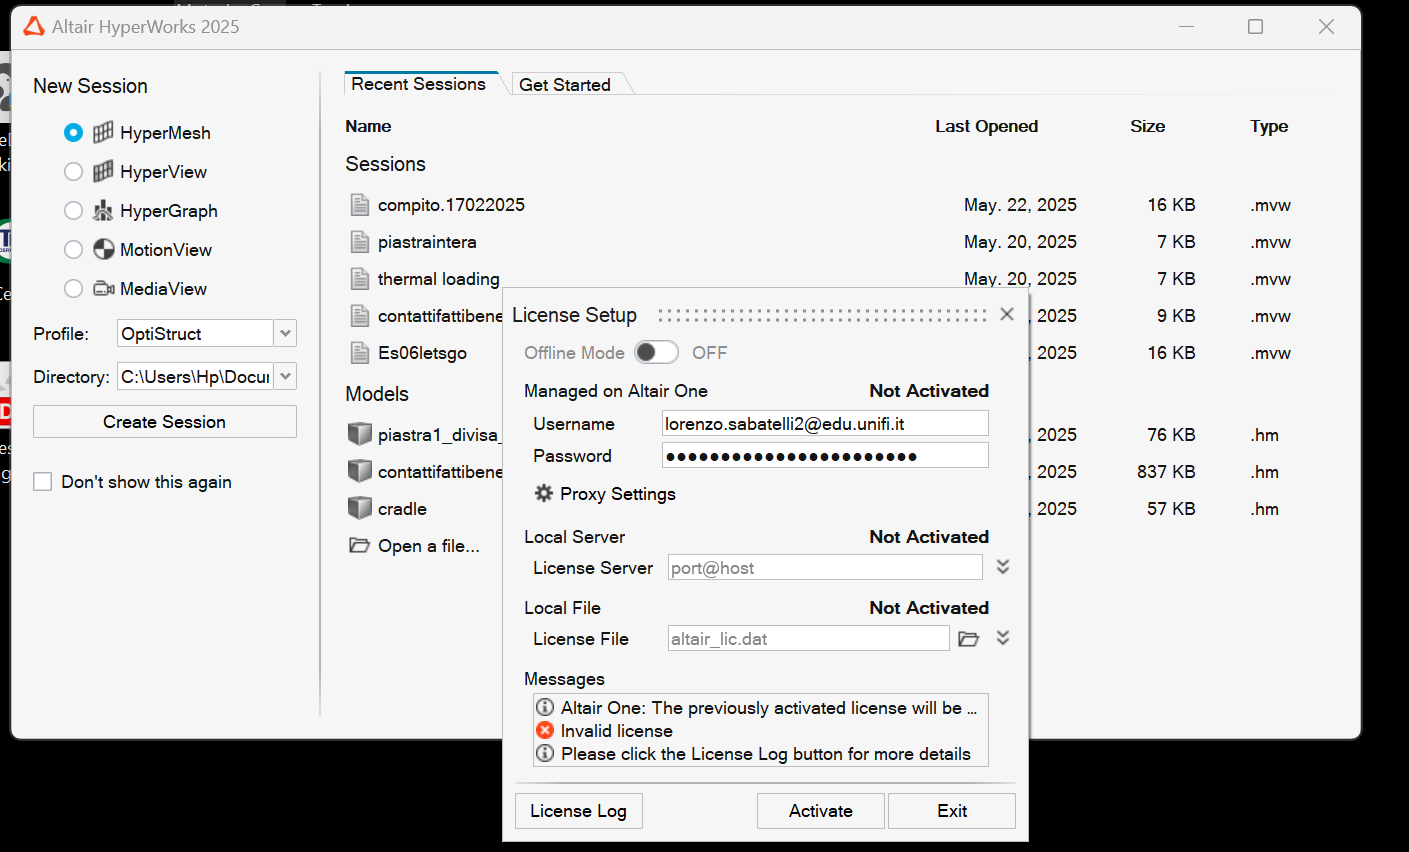Viewport: 1409px width, 852px height.
Task: Click the Invalid license message
Action: click(616, 731)
